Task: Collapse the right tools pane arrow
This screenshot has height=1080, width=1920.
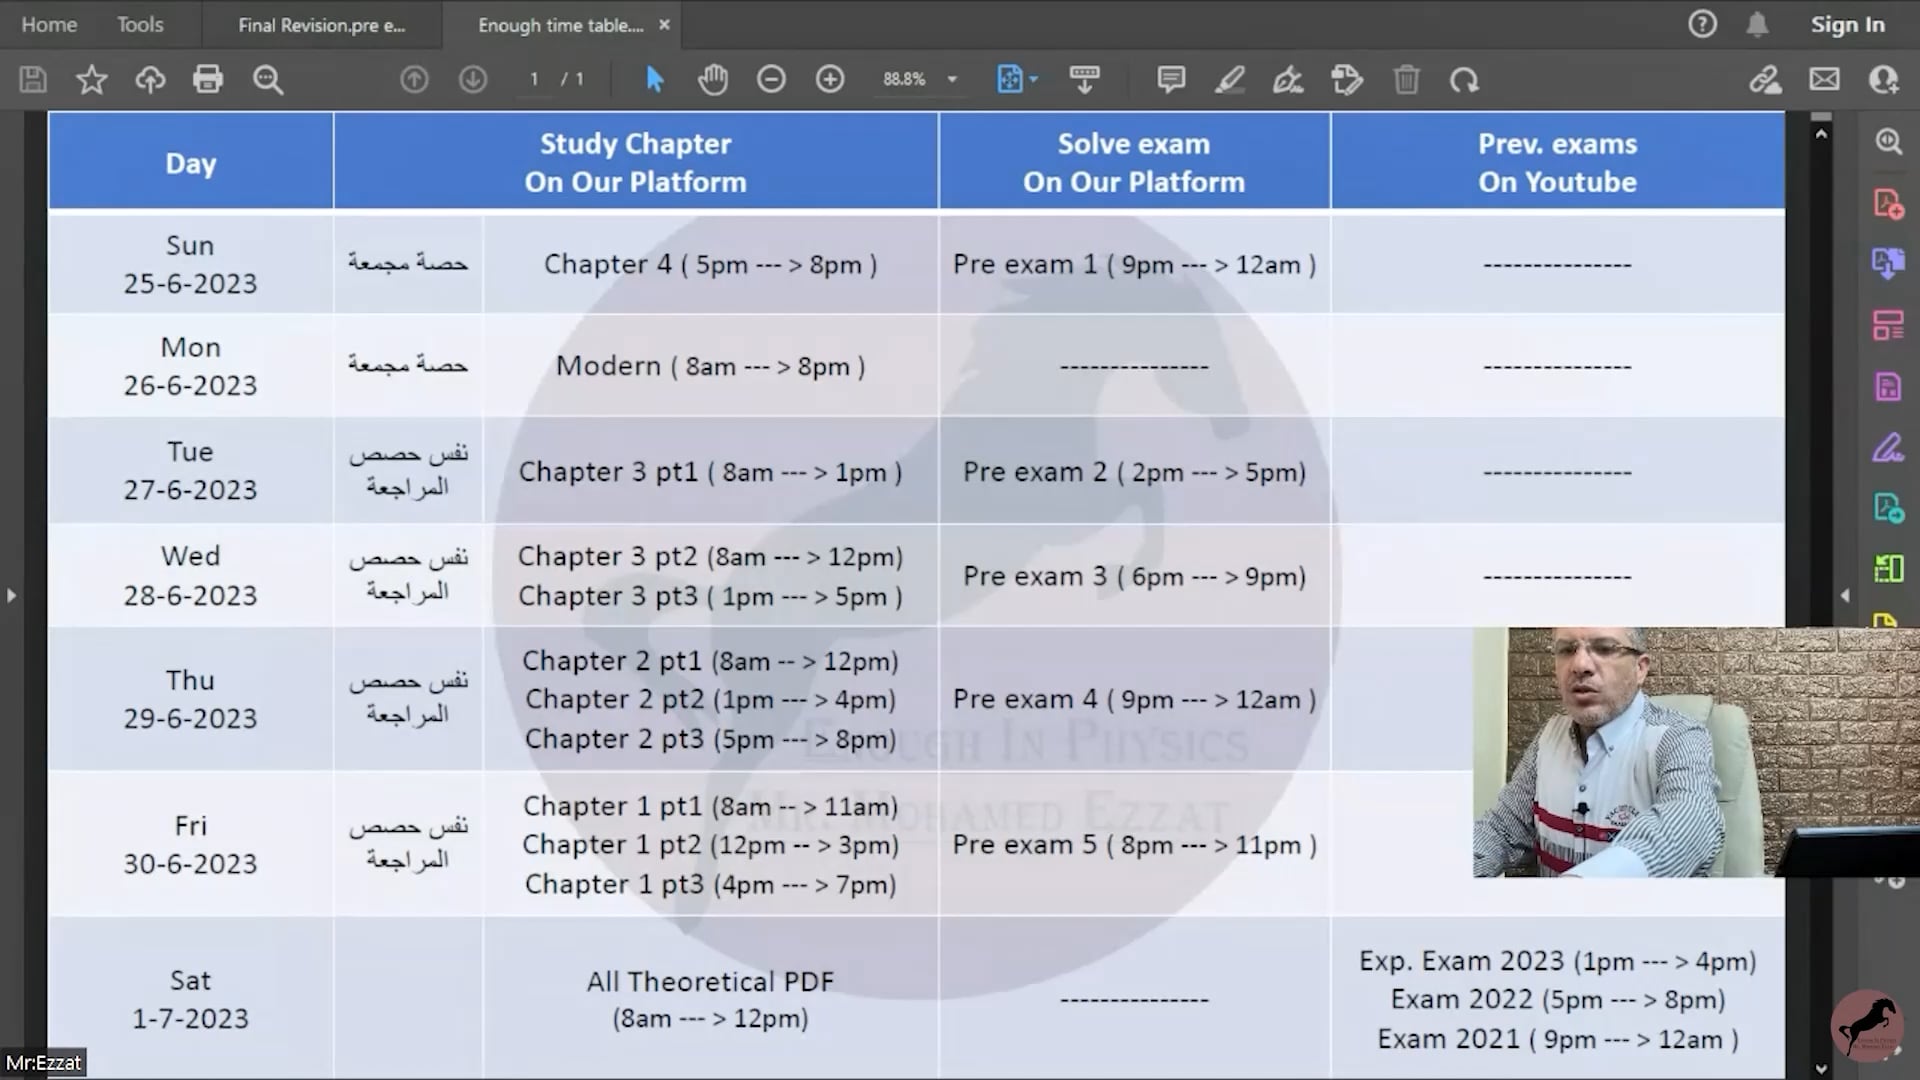Action: [x=1845, y=596]
